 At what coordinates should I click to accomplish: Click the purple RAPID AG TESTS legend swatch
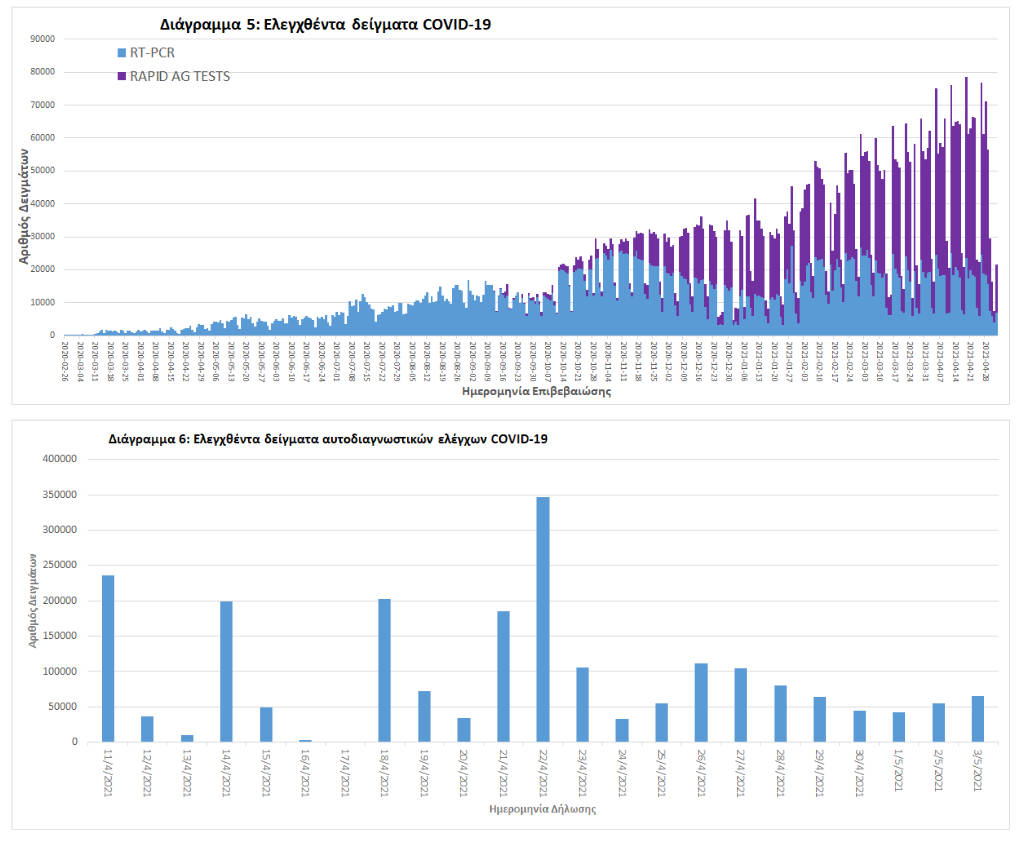tap(122, 76)
